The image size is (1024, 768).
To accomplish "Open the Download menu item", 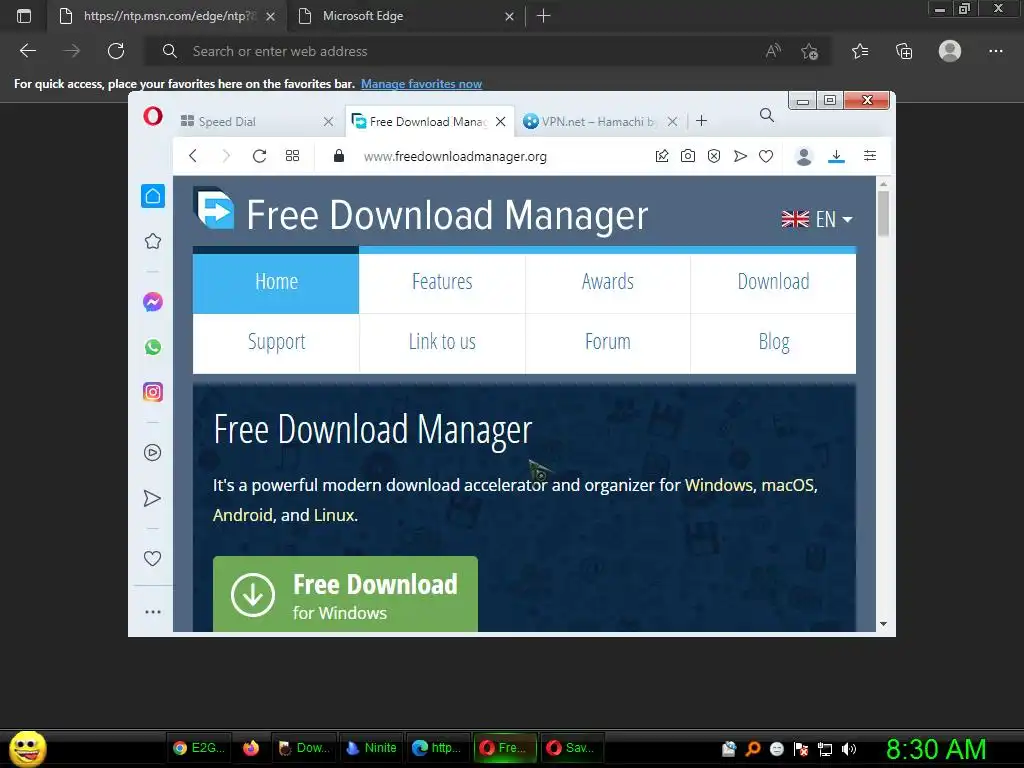I will pos(773,281).
